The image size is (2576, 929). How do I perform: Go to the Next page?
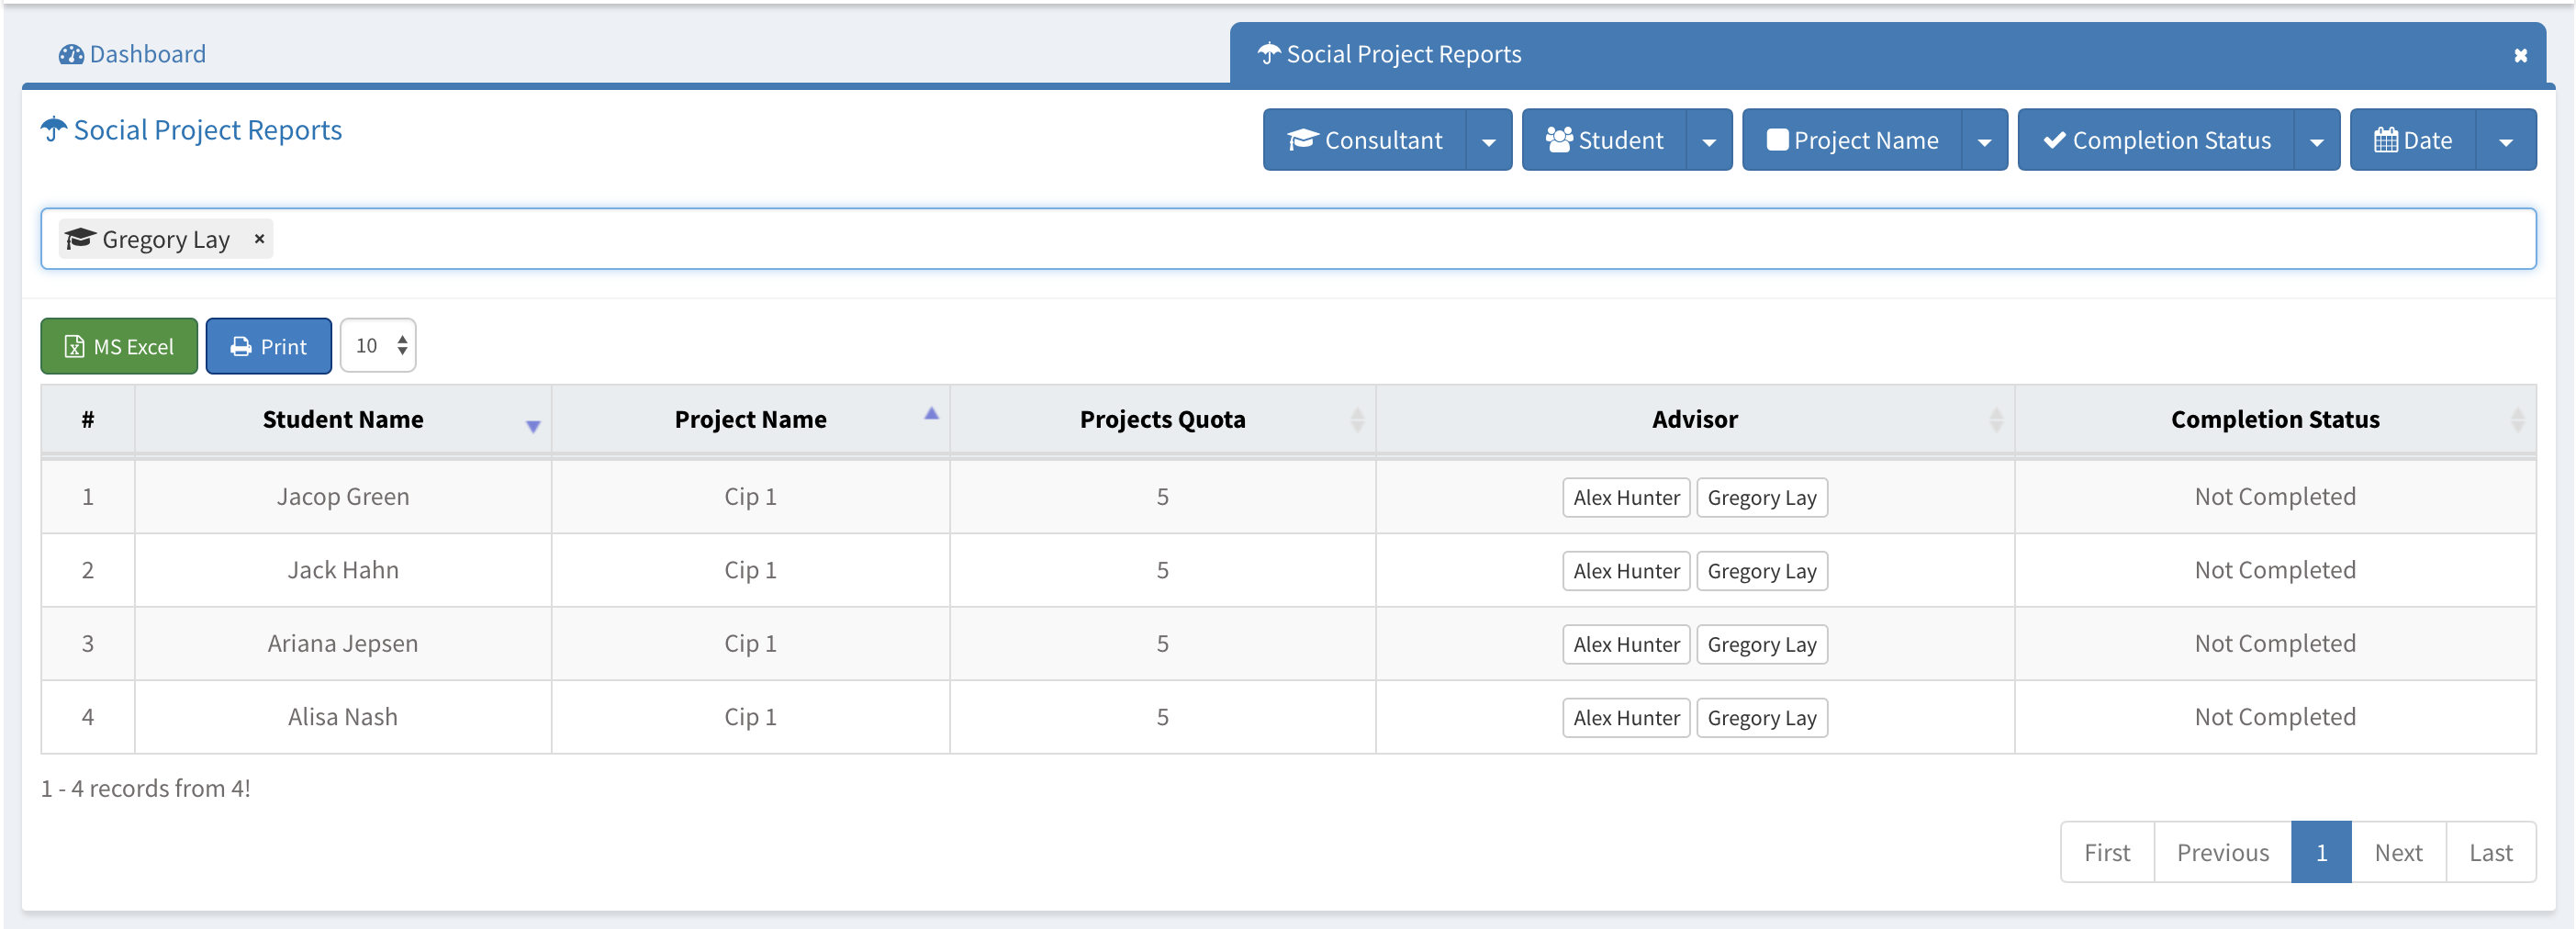pyautogui.click(x=2397, y=852)
